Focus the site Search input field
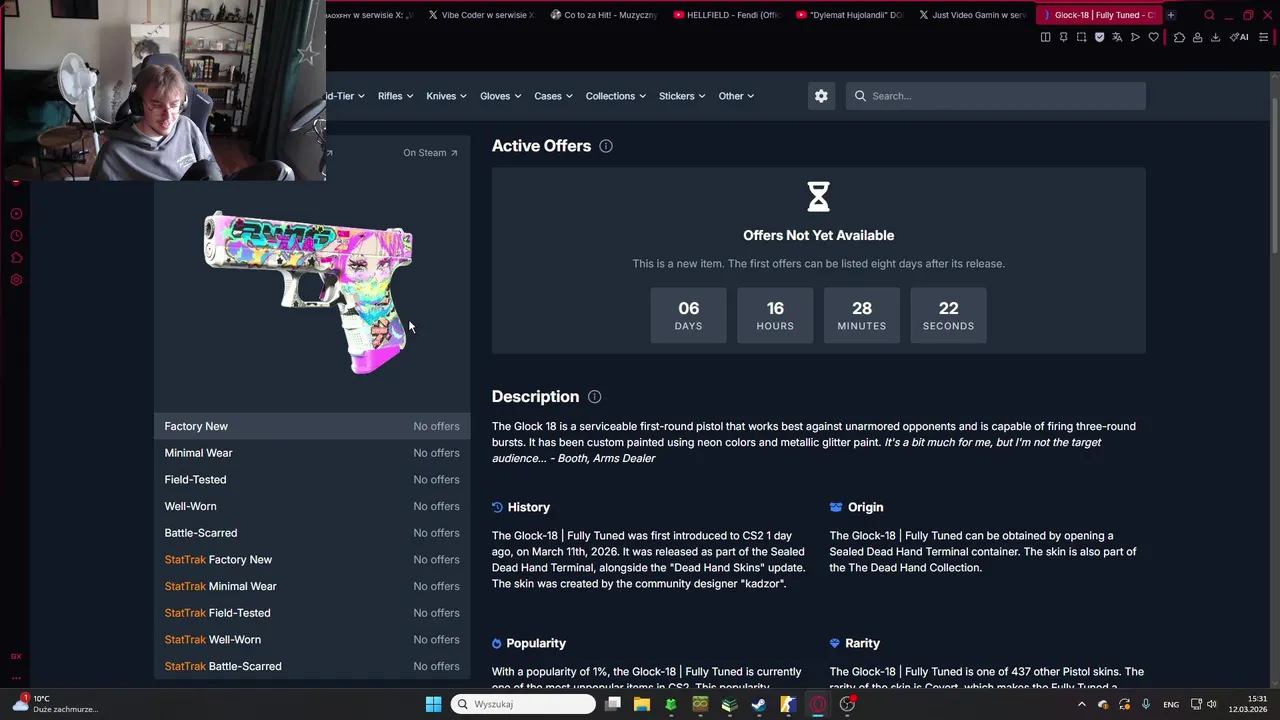Screen dimensions: 1280x720 point(996,96)
